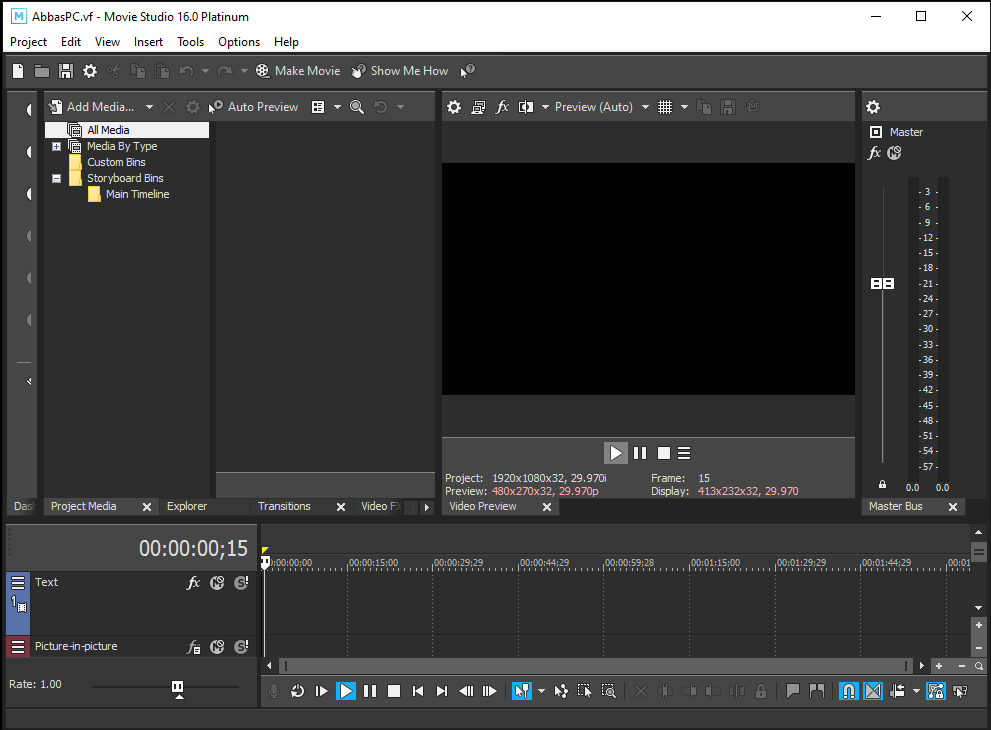Show more docked tabs with right arrow
991x730 pixels.
click(x=427, y=507)
